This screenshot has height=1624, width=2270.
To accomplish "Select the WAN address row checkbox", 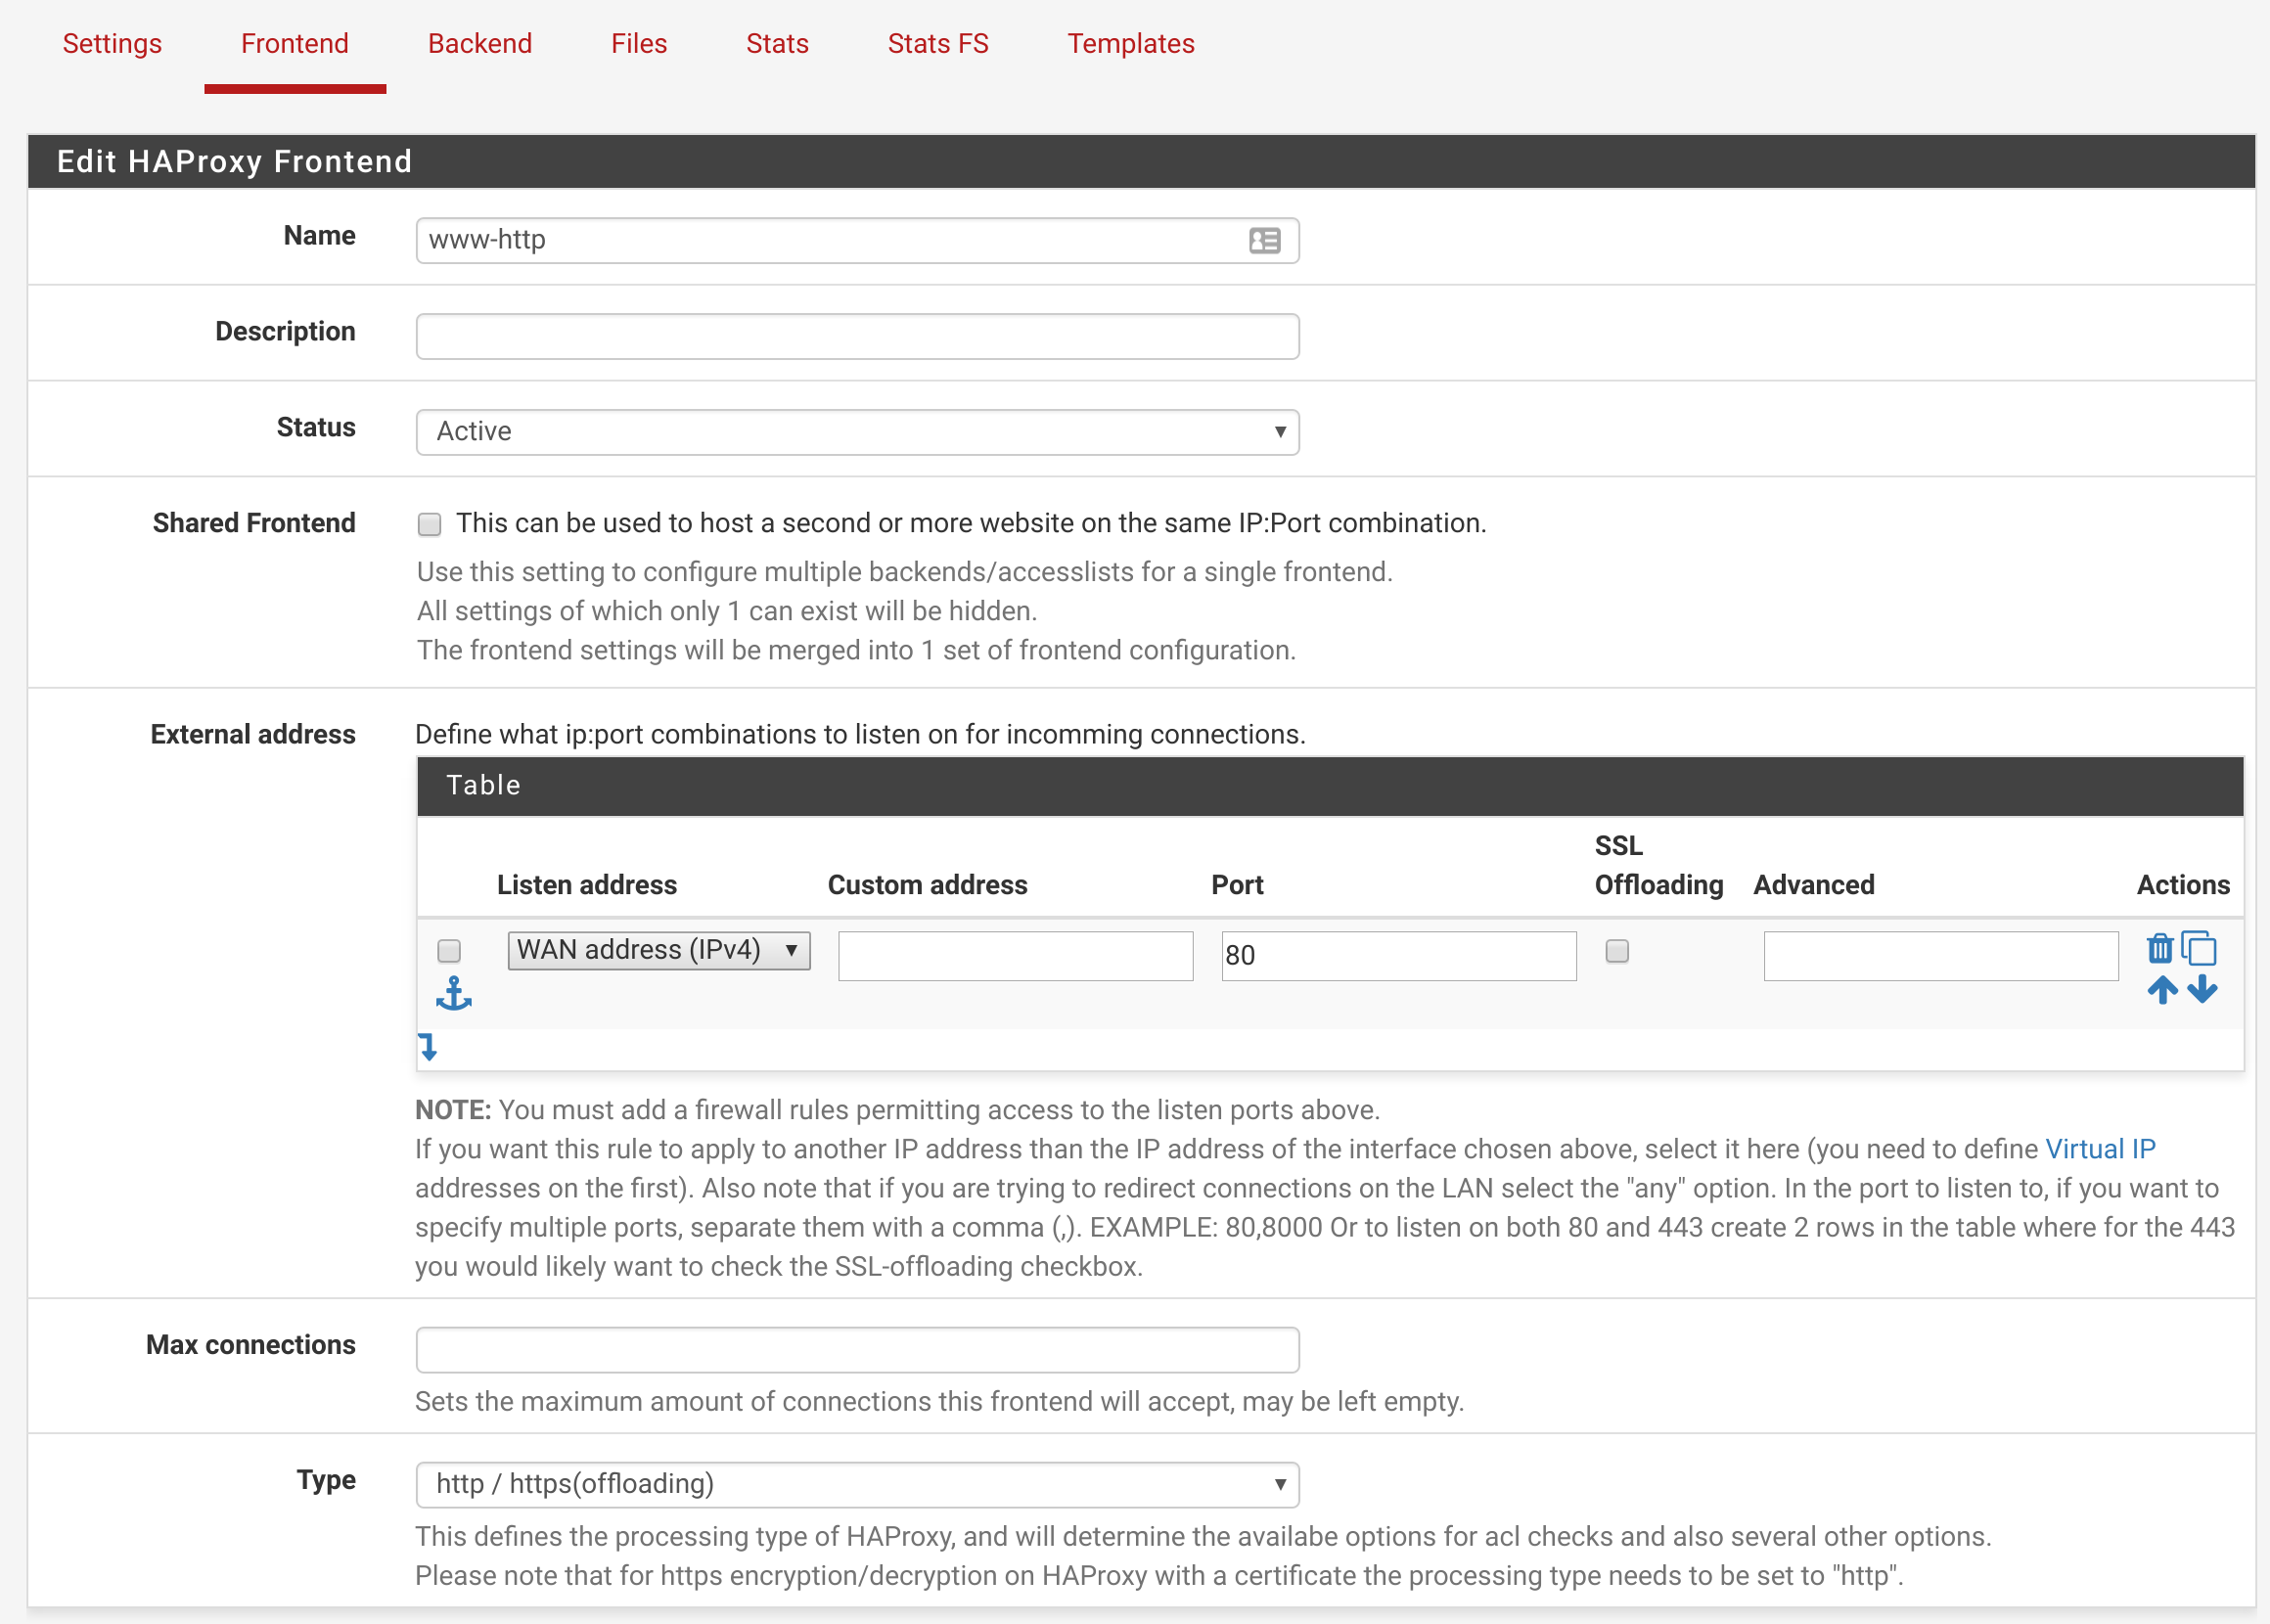I will point(449,950).
